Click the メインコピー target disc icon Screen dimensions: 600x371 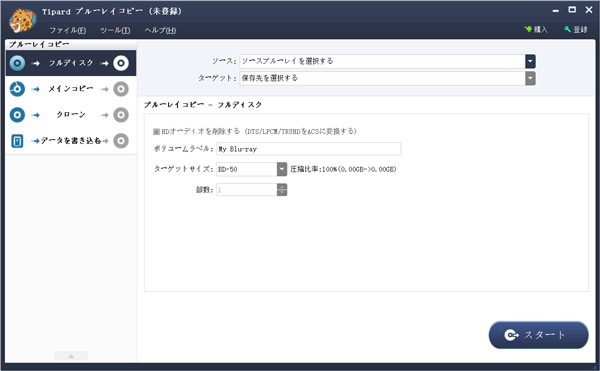point(121,89)
